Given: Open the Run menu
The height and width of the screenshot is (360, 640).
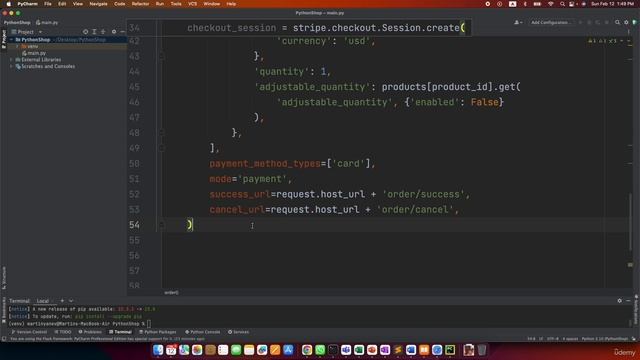Looking at the screenshot, I should (160, 4).
